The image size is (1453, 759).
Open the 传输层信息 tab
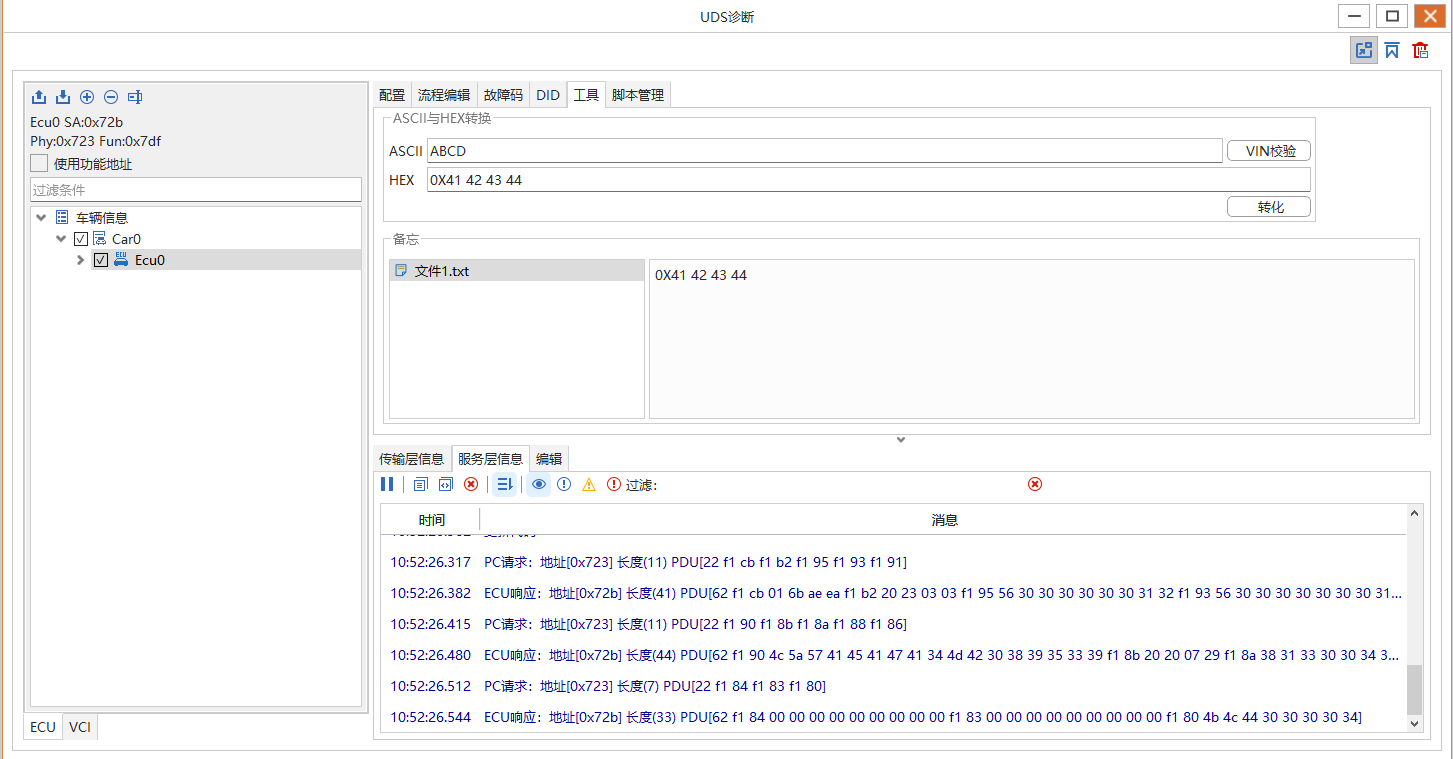click(x=411, y=459)
